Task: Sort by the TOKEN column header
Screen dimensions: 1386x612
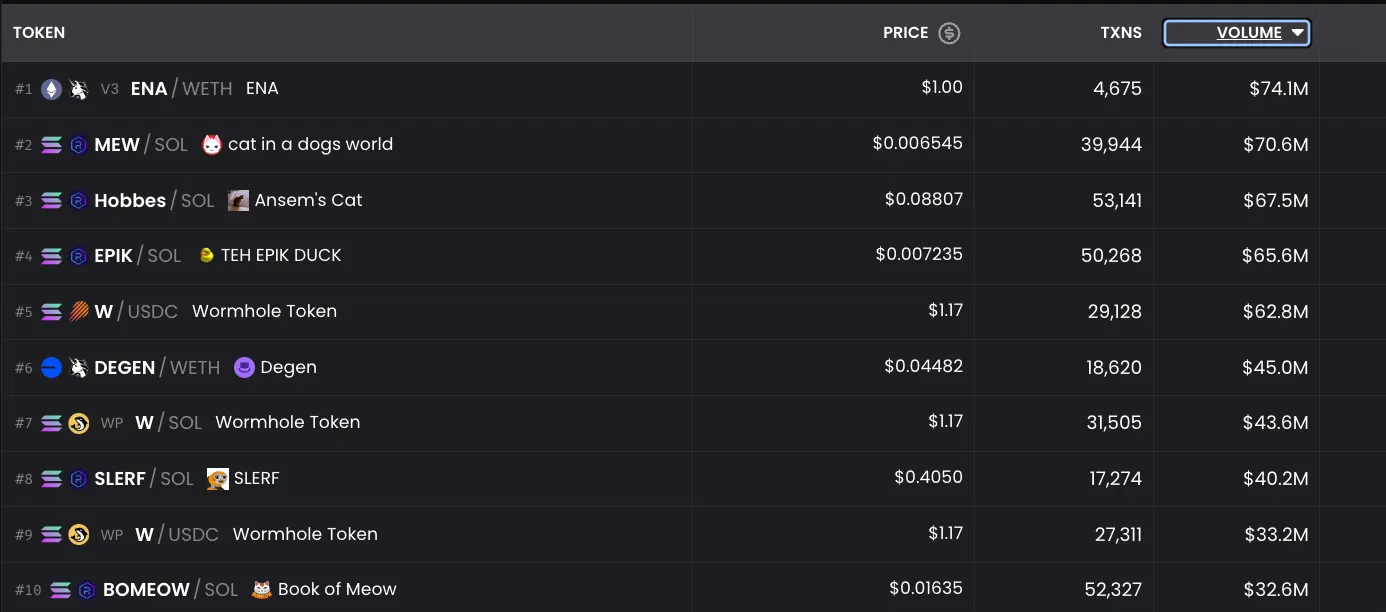Action: [x=39, y=32]
